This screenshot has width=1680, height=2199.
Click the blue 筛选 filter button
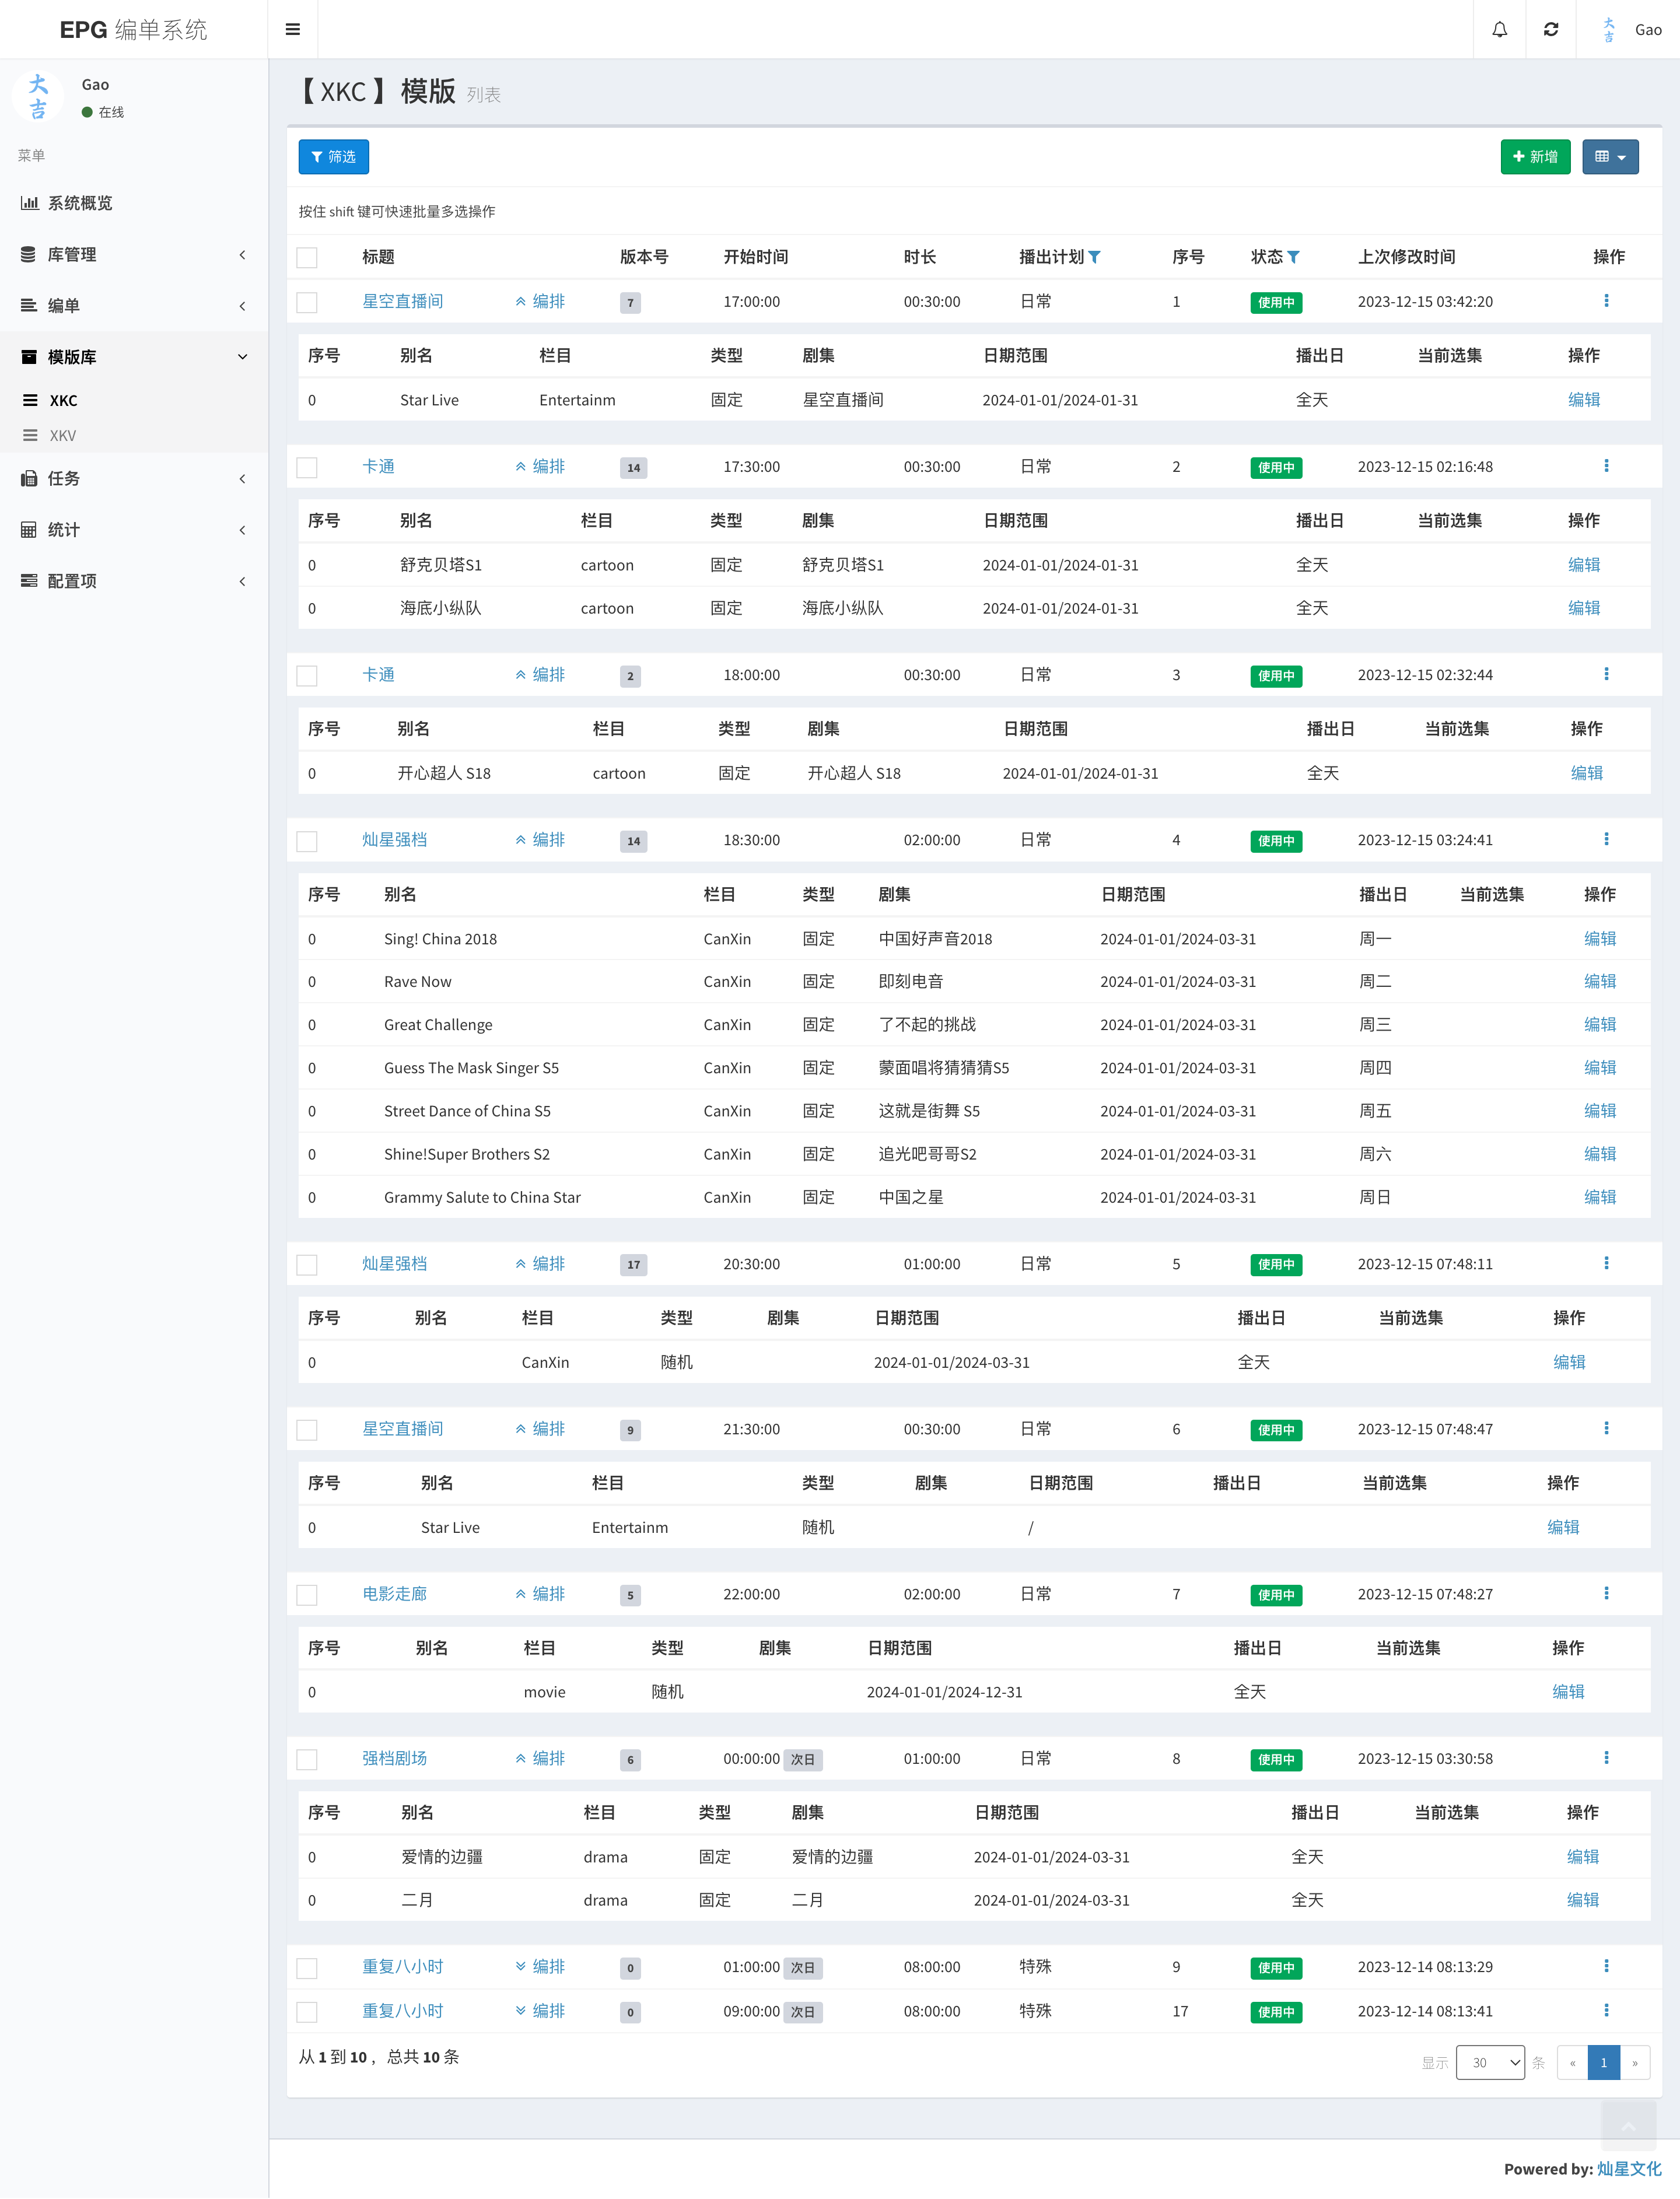[x=333, y=157]
